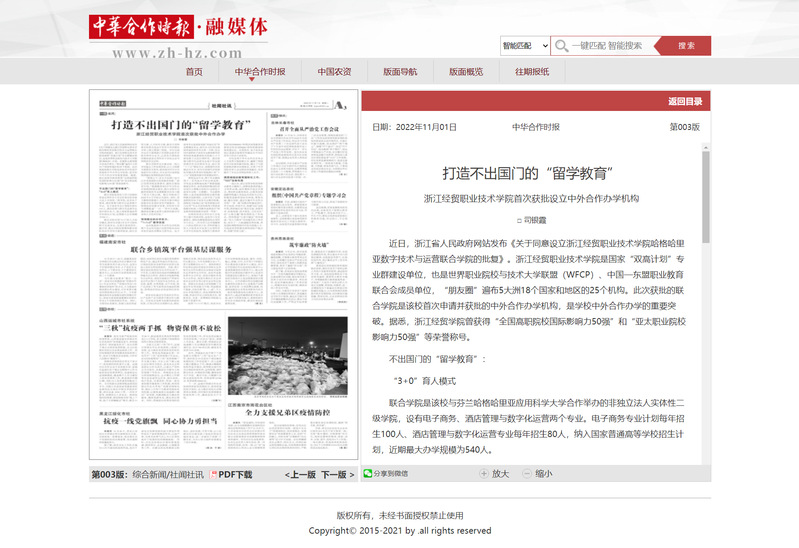
Task: Click the 缩小 zoom-out minus icon
Action: [x=526, y=474]
